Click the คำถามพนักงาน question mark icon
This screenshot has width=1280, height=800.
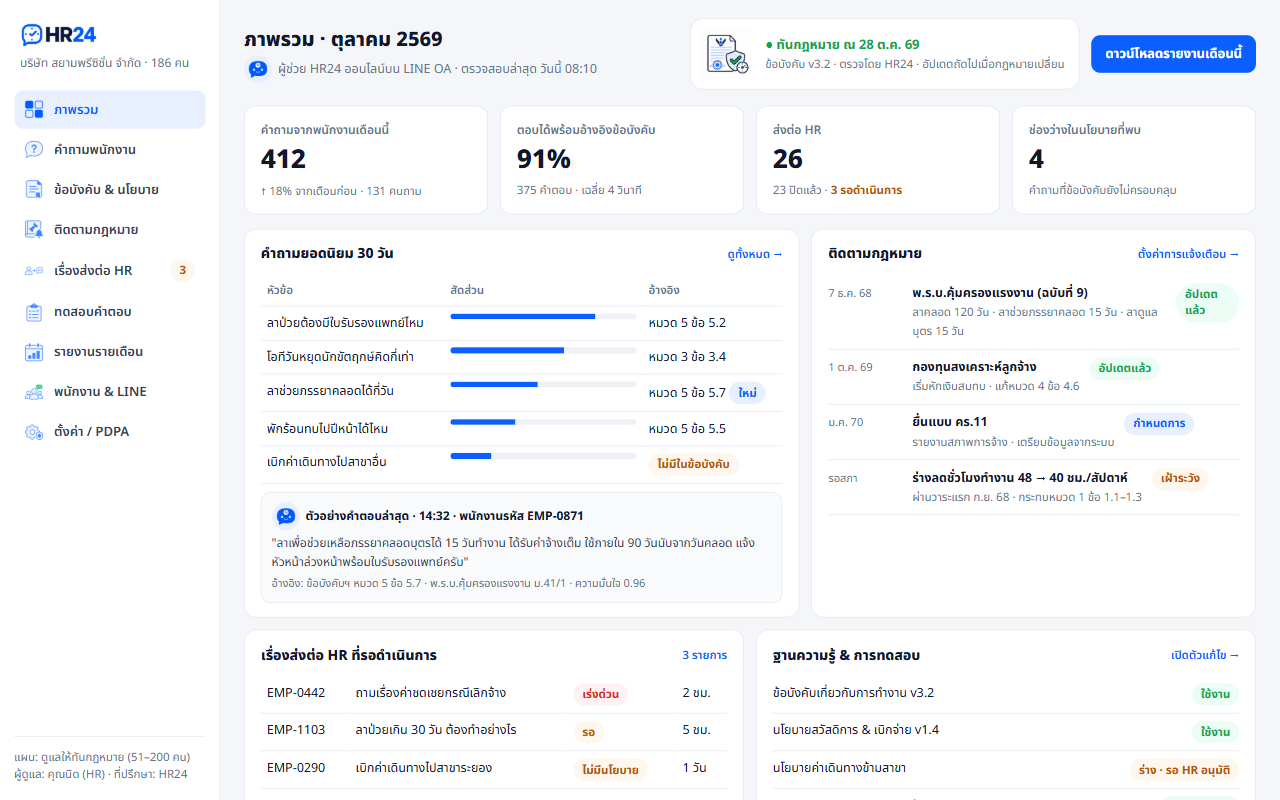click(x=34, y=149)
